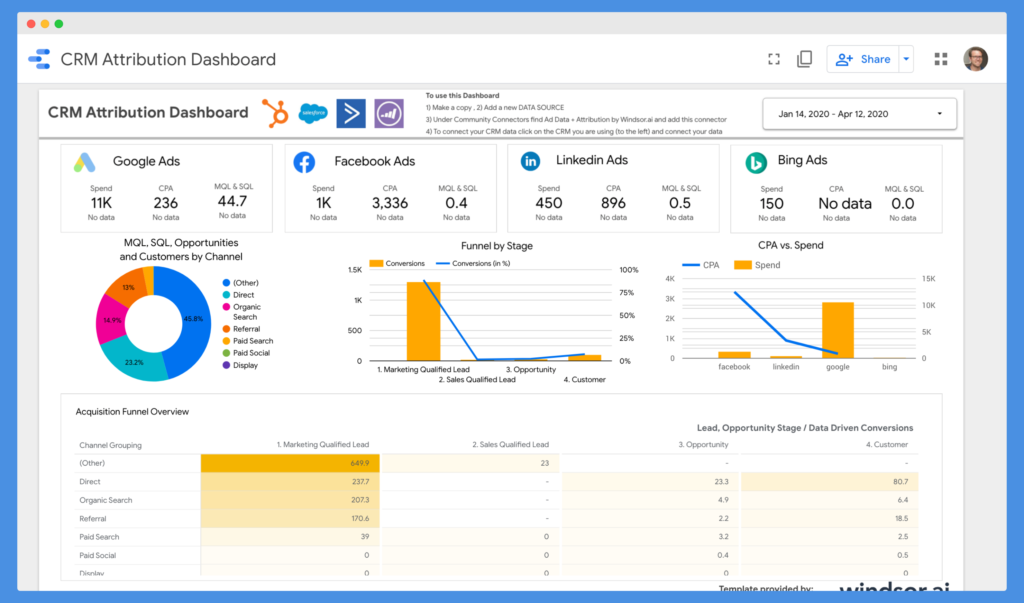Sort by Channel Grouping column header
This screenshot has width=1024, height=603.
(x=111, y=445)
